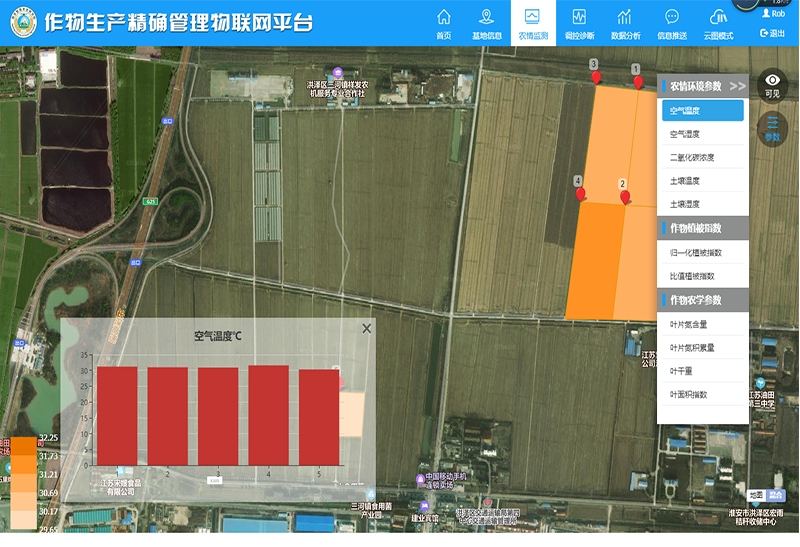Select 叶面积指数 item
800x547 pixels.
[703, 395]
